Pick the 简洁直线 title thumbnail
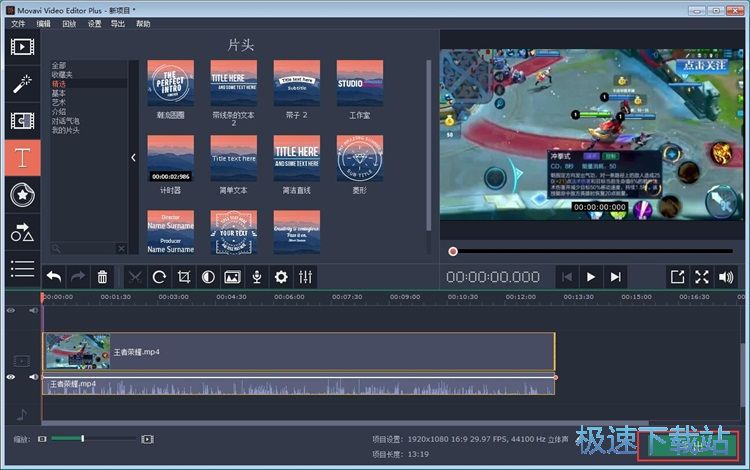This screenshot has width=750, height=470. [297, 158]
